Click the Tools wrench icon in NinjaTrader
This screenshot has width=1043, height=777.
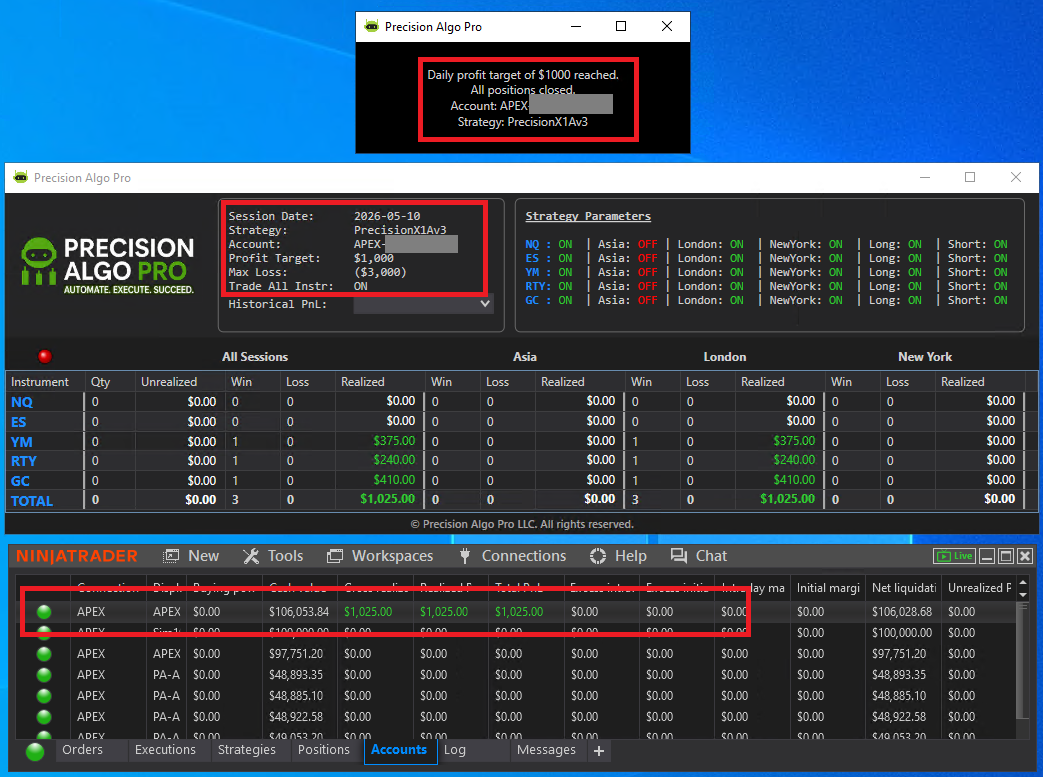click(251, 556)
